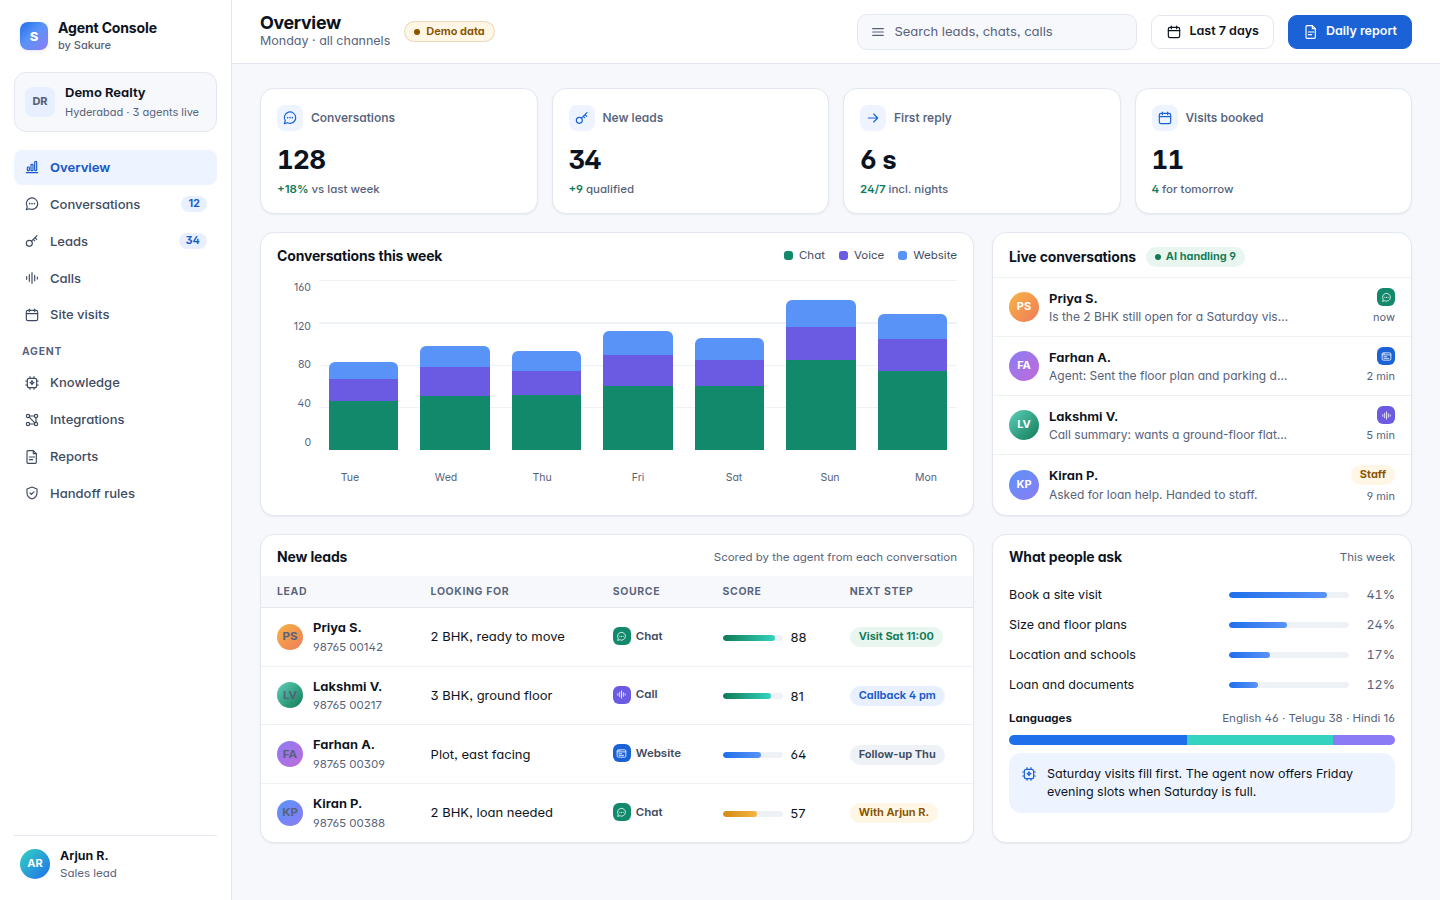Click the Sunday bar in the weekly chart
The width and height of the screenshot is (1440, 900).
(821, 375)
